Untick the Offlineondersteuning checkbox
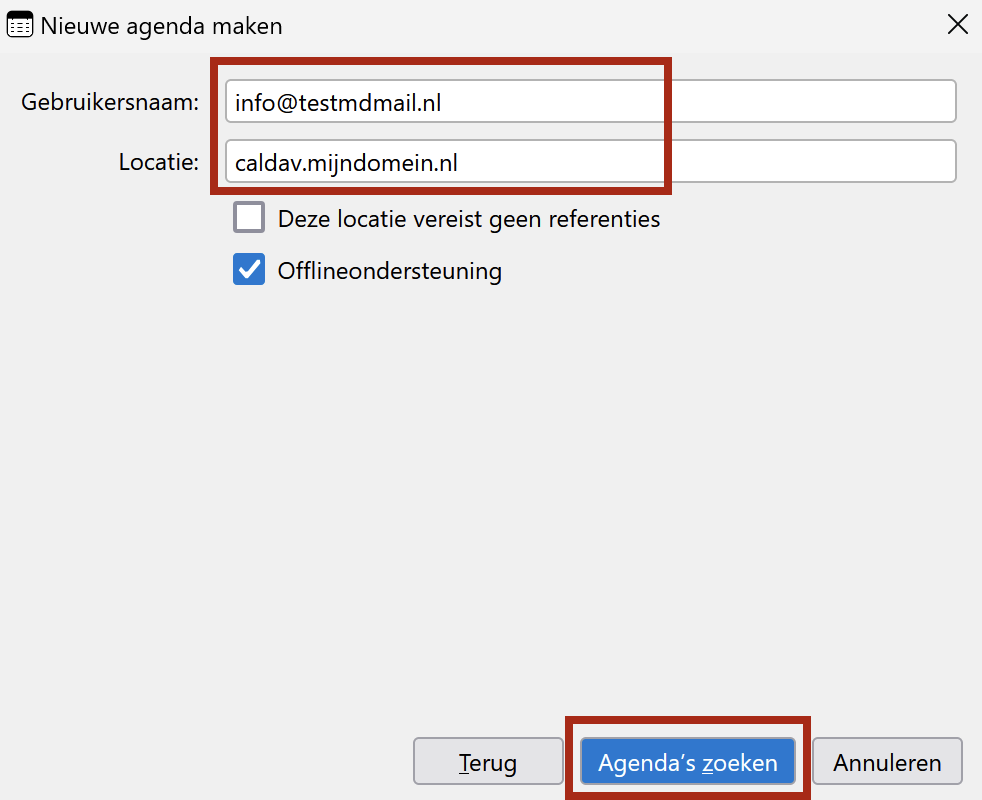The width and height of the screenshot is (982, 800). [x=249, y=270]
